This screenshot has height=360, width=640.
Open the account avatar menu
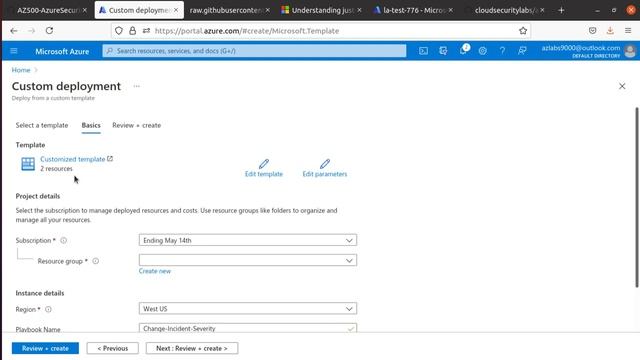pos(630,51)
